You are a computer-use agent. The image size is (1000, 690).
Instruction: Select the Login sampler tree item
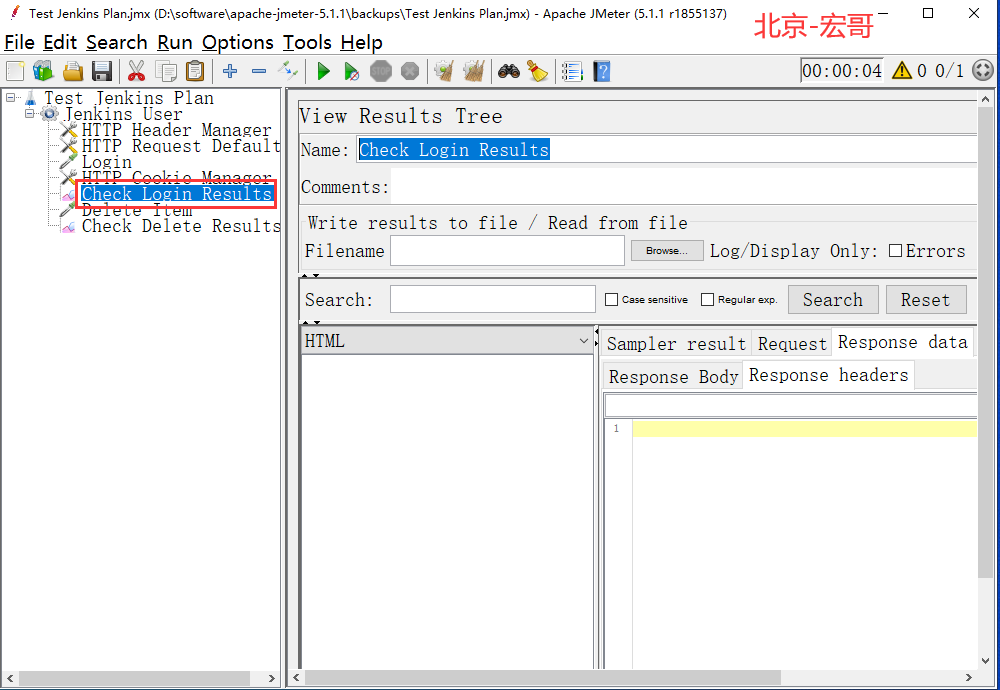(x=107, y=162)
